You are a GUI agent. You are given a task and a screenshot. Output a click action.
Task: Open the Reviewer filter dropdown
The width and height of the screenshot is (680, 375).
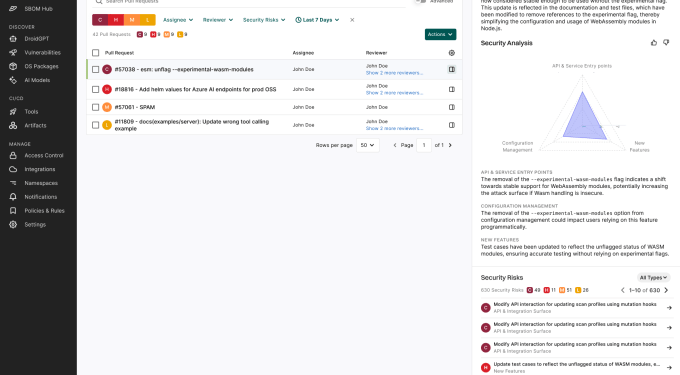[218, 20]
